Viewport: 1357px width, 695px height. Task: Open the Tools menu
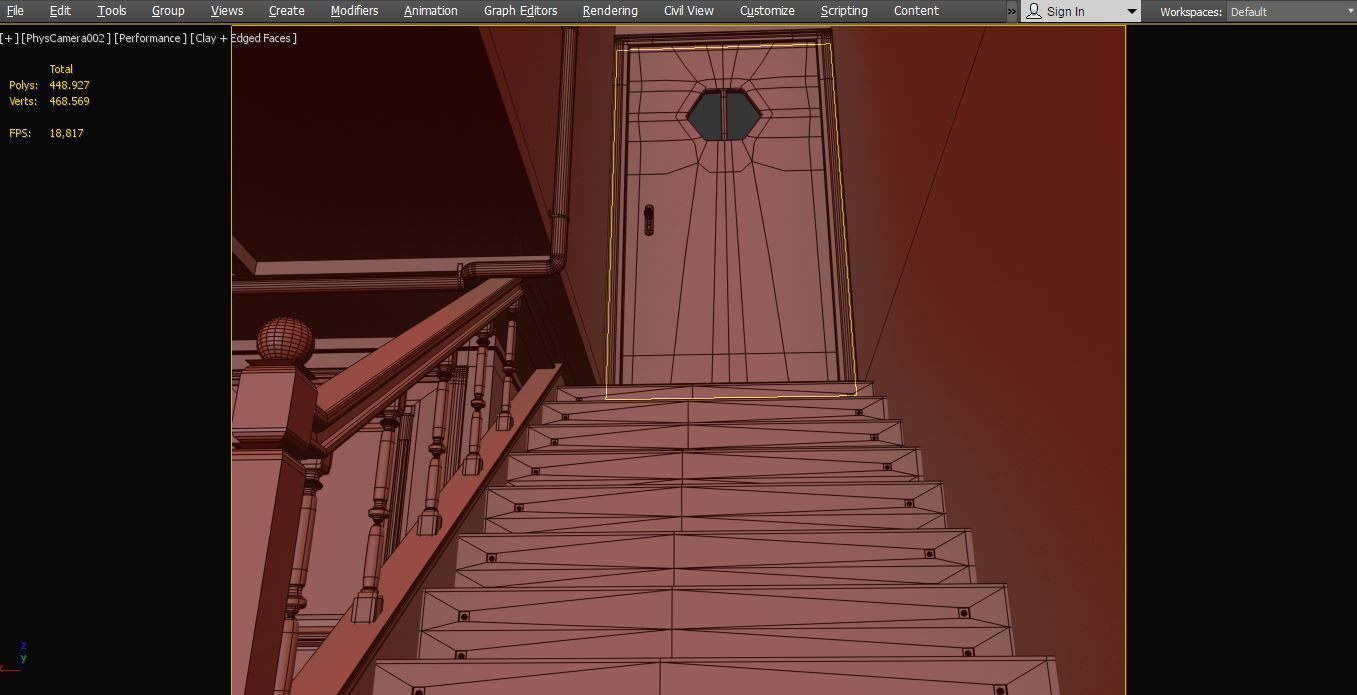(111, 11)
